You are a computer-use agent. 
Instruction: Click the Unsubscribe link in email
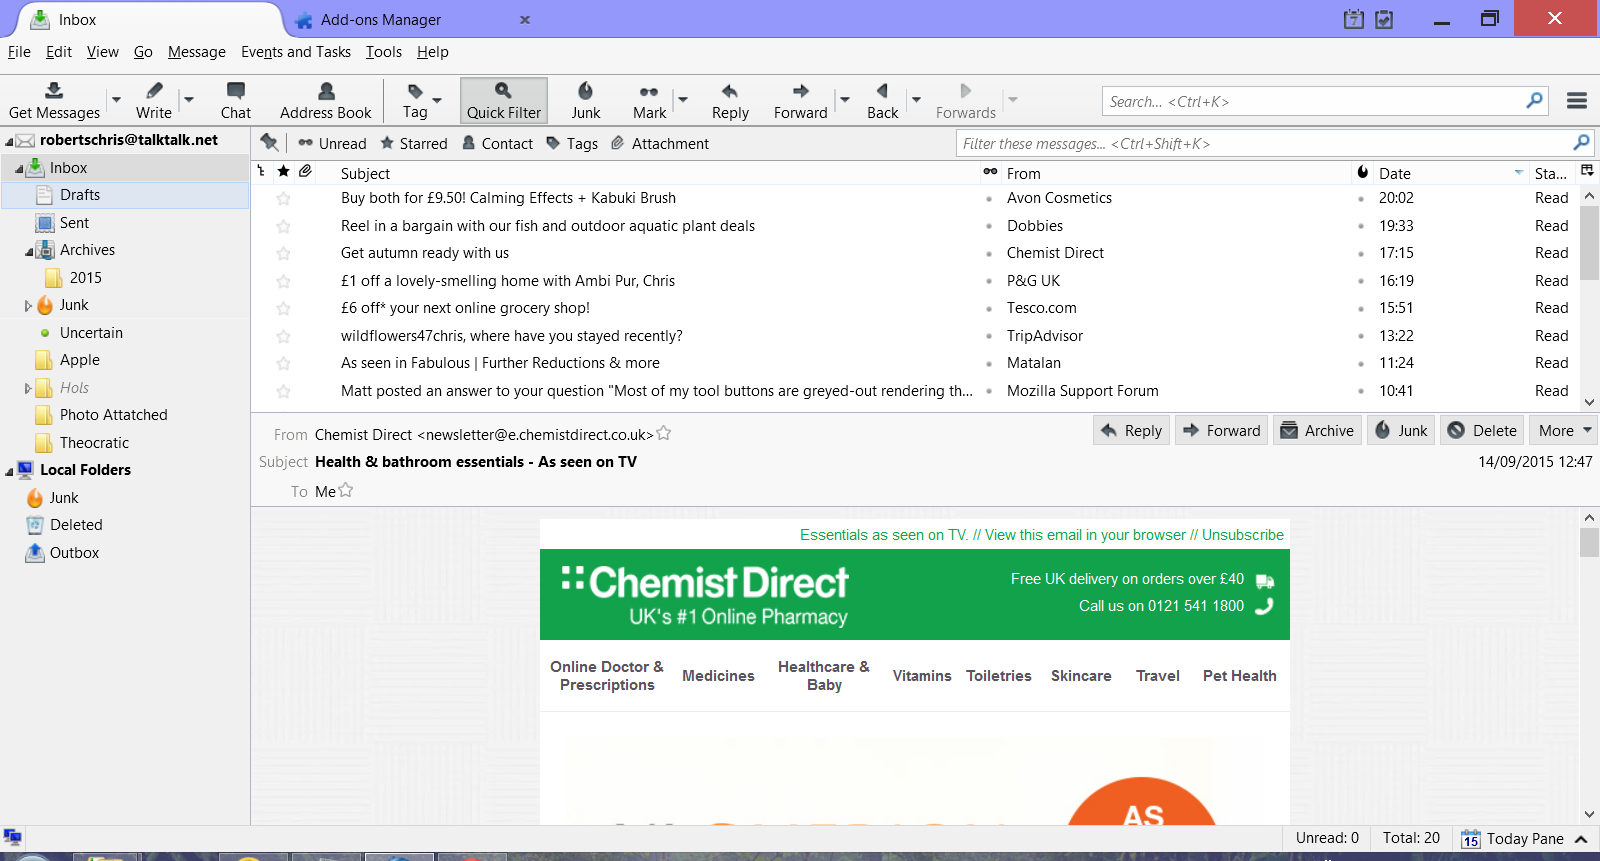click(x=1242, y=535)
